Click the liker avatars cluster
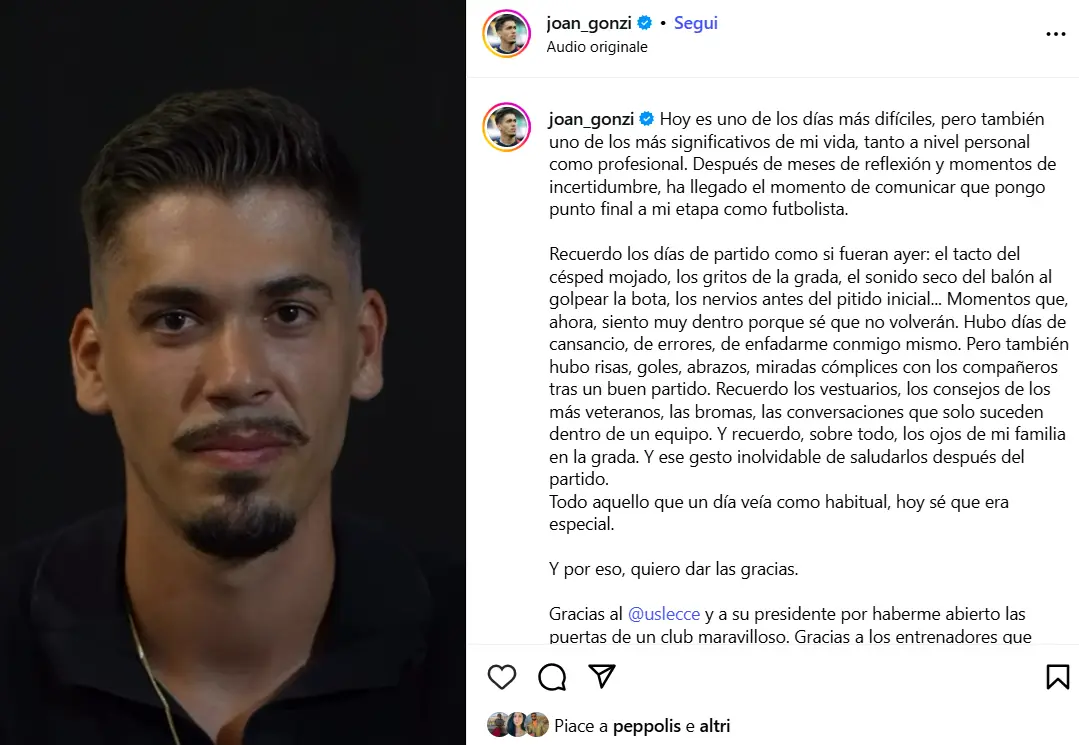The image size is (1079, 745). (517, 724)
